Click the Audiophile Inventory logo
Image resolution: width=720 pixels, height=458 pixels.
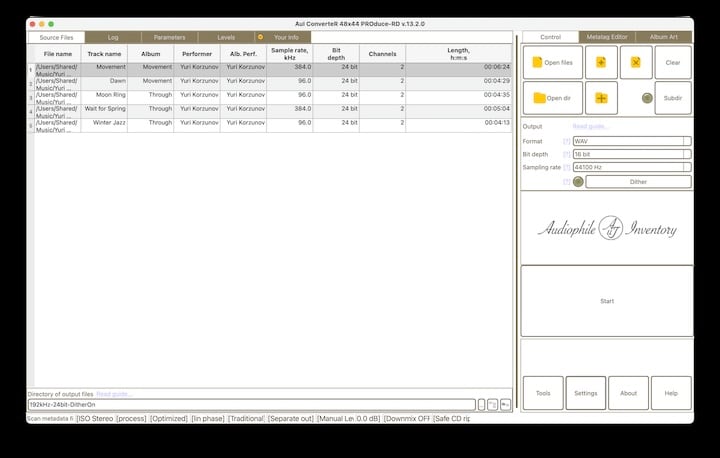pos(607,228)
